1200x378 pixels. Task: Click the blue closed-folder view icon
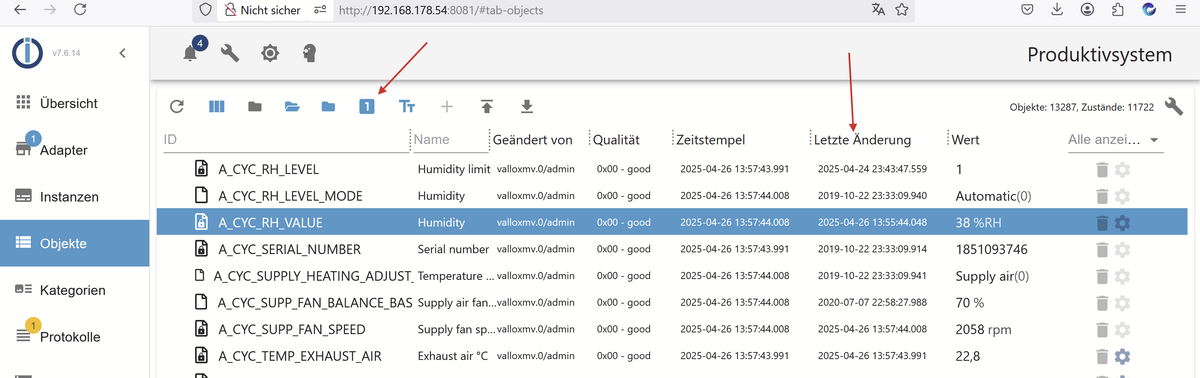[x=328, y=106]
